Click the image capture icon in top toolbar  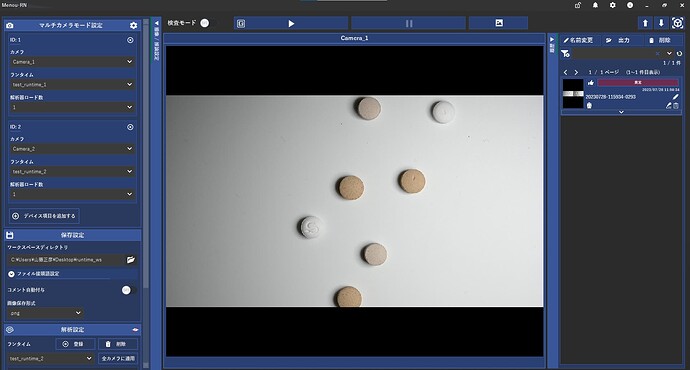[499, 23]
